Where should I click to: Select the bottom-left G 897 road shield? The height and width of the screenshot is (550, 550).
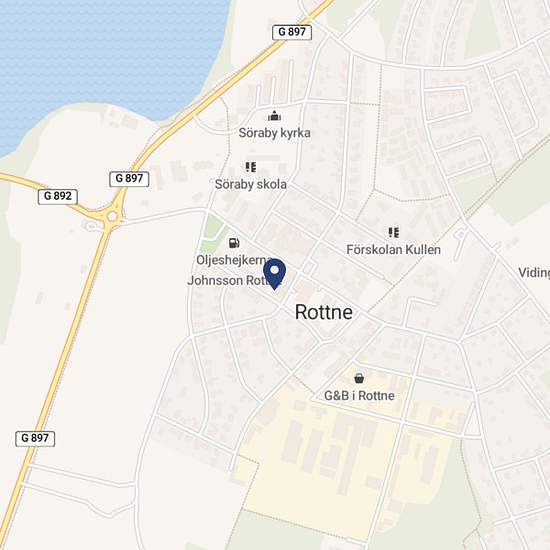[x=35, y=438]
